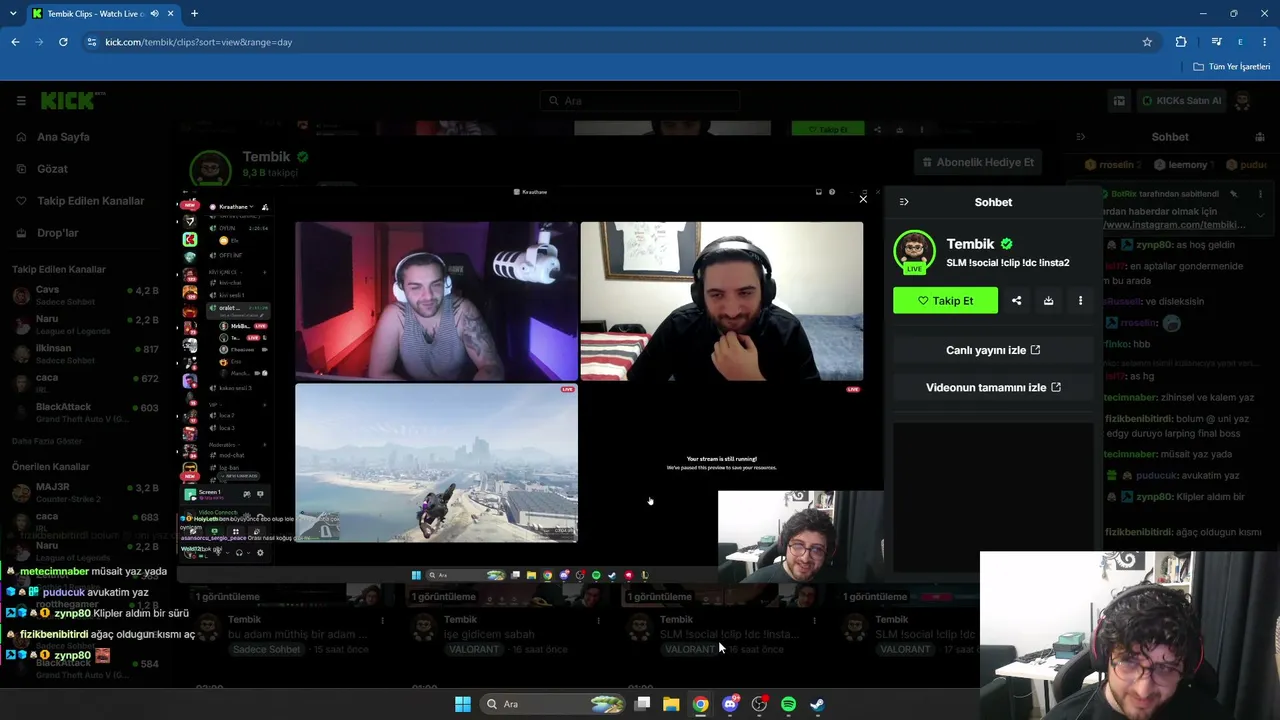Image resolution: width=1280 pixels, height=720 pixels.
Task: Close the clip viewer popup
Action: coord(863,199)
